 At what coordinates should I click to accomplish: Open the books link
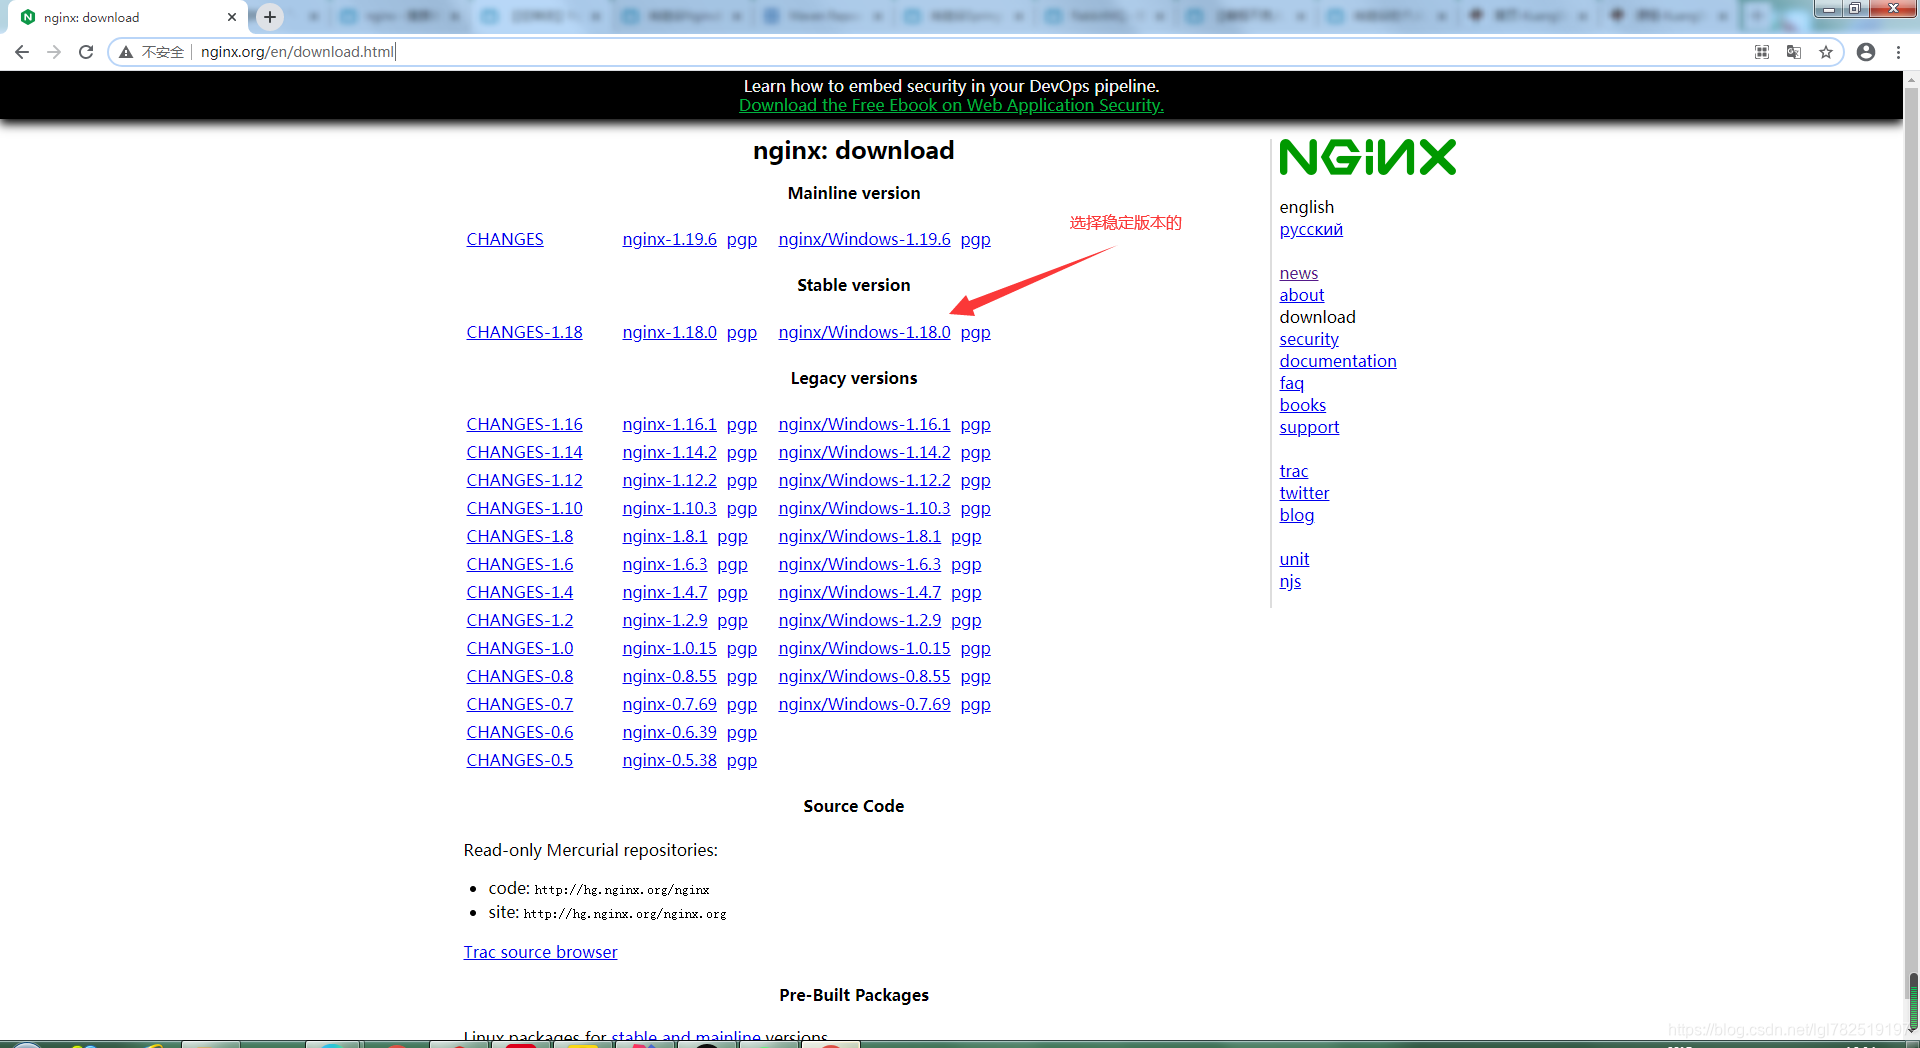pos(1302,405)
